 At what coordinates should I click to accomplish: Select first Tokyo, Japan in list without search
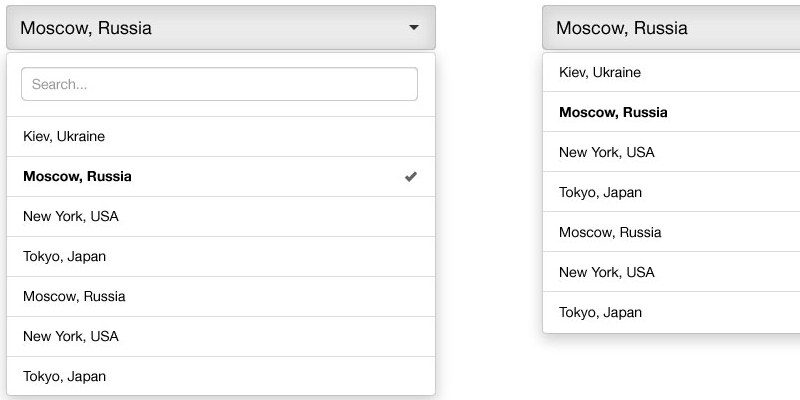point(600,192)
